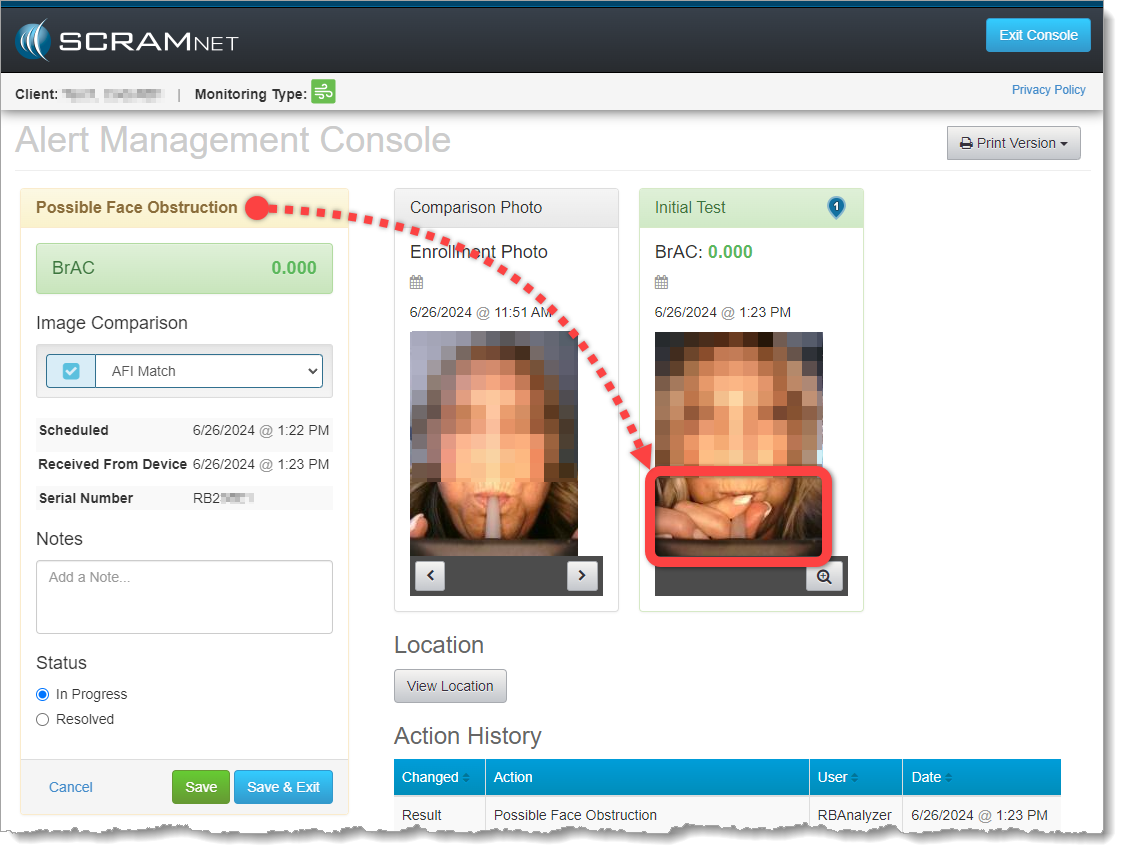Click the Exit Console button
The height and width of the screenshot is (854, 1124).
pos(1038,35)
